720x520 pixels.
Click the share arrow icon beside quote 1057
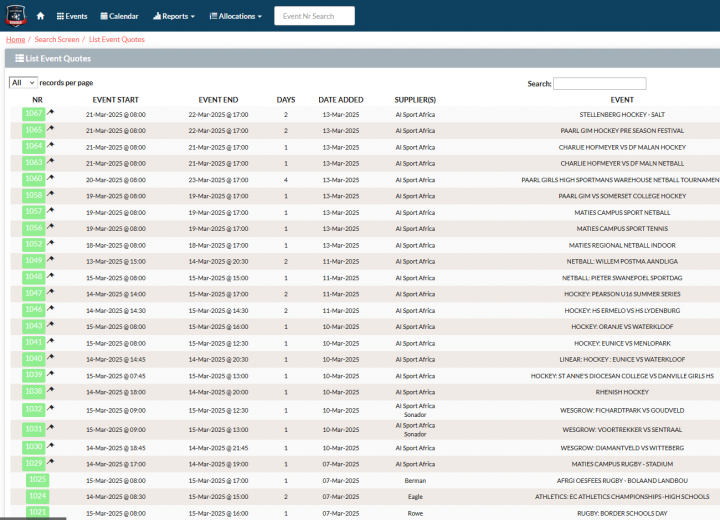point(51,210)
